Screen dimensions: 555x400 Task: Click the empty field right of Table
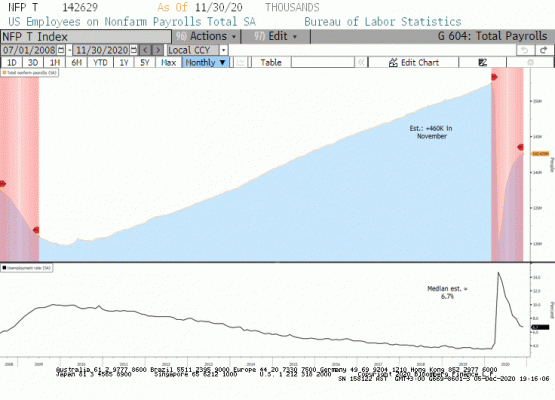coord(323,63)
